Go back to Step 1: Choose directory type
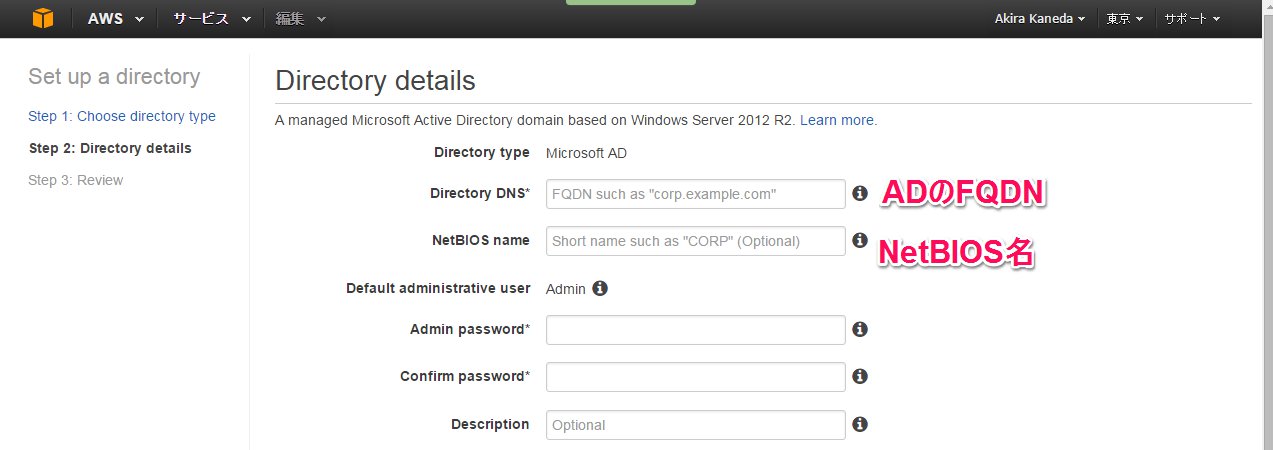The height and width of the screenshot is (450, 1273). (122, 116)
